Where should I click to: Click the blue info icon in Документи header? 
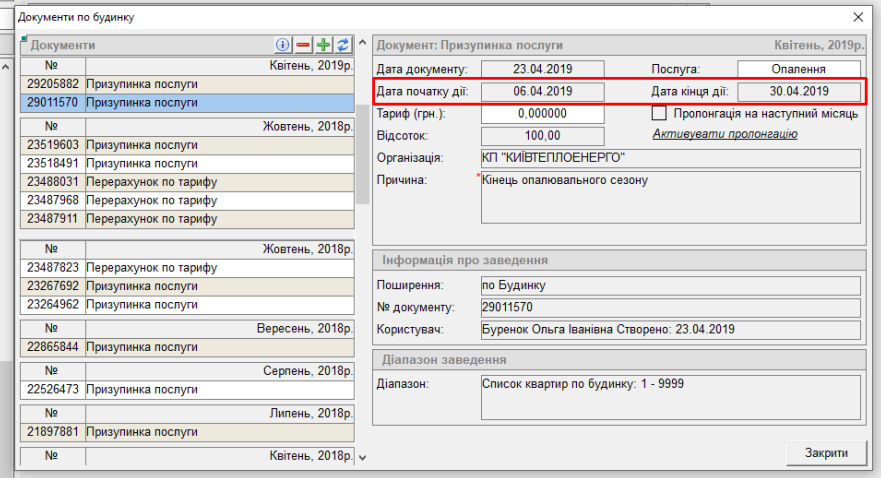[283, 45]
